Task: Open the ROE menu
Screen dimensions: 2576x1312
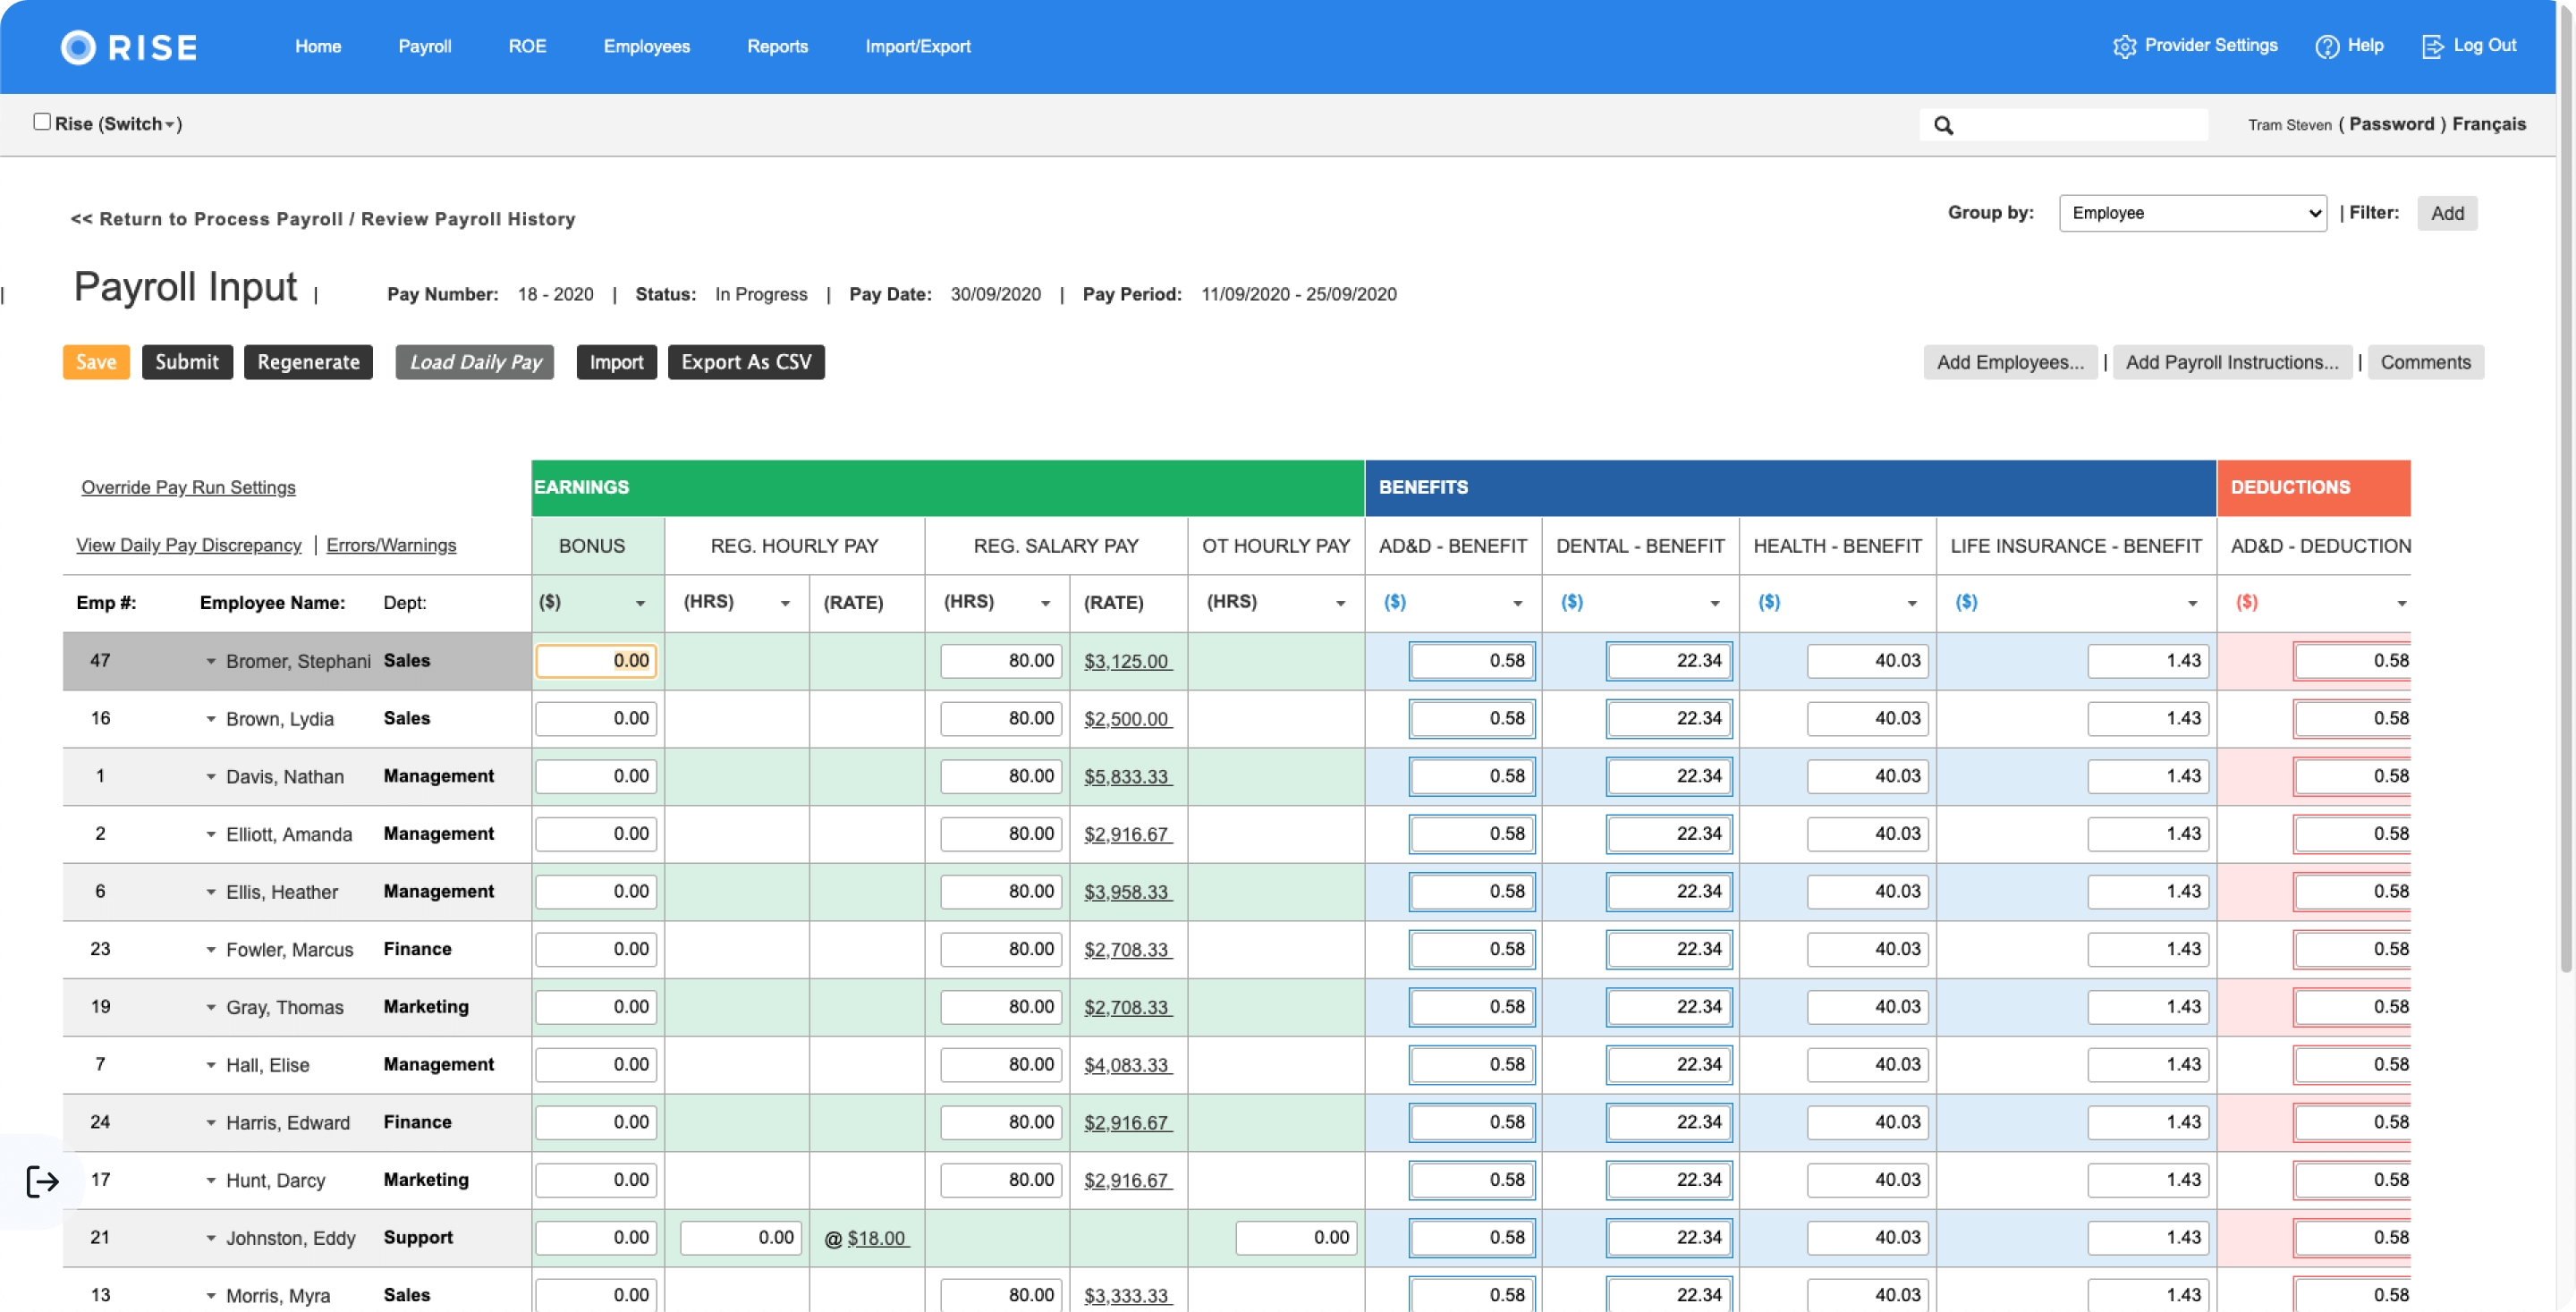Action: (x=527, y=47)
